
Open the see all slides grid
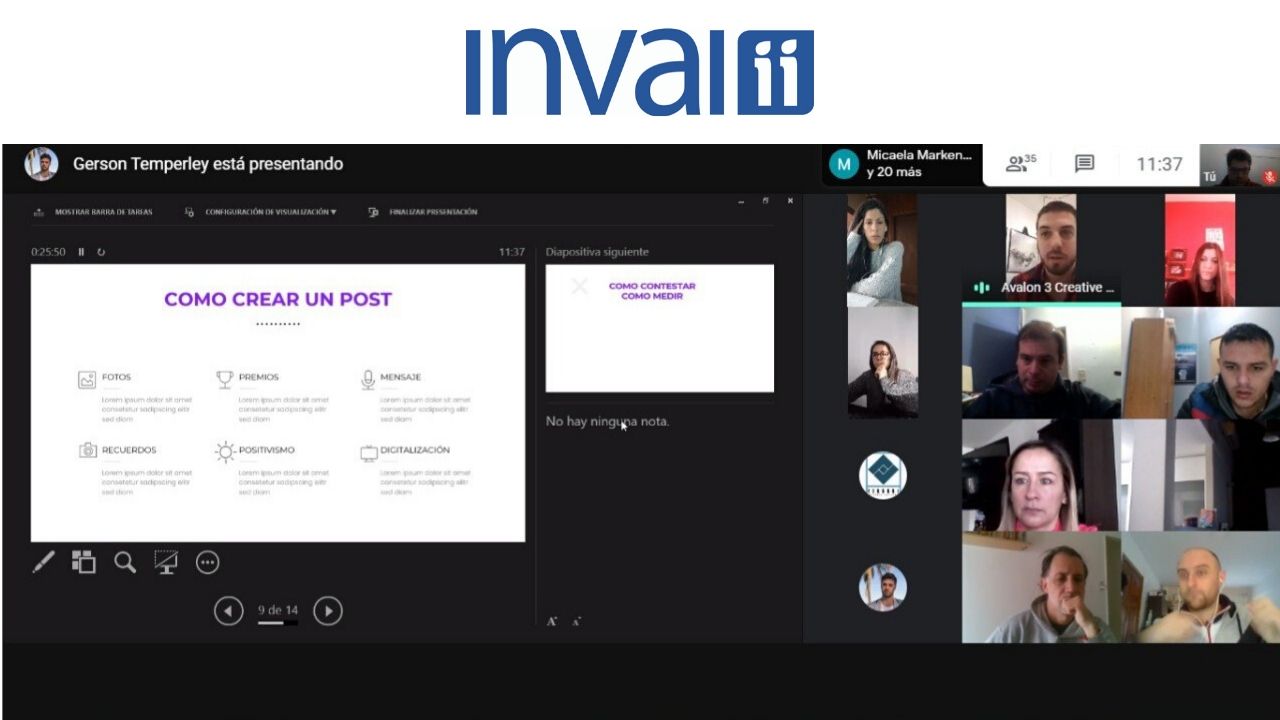[x=84, y=562]
